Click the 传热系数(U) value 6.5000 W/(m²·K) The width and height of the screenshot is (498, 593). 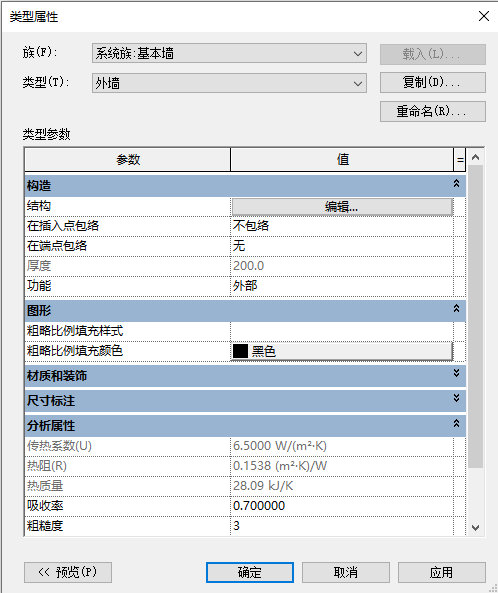342,446
